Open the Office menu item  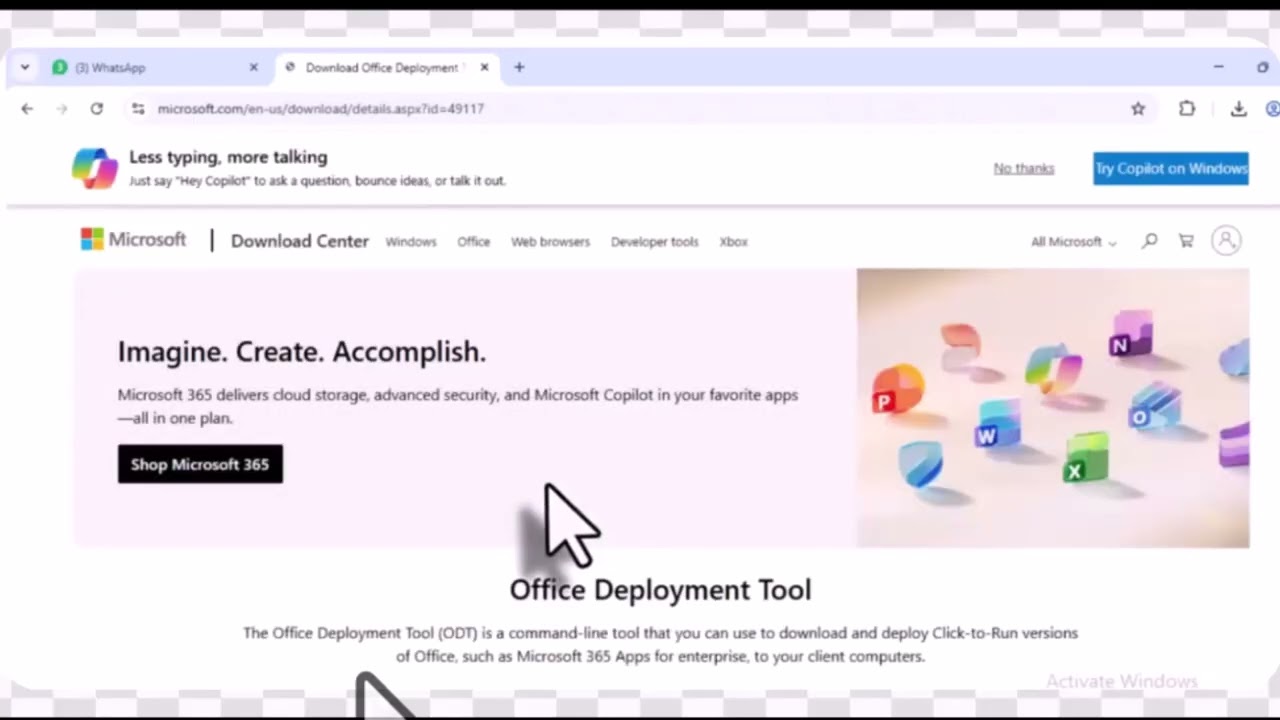474,242
